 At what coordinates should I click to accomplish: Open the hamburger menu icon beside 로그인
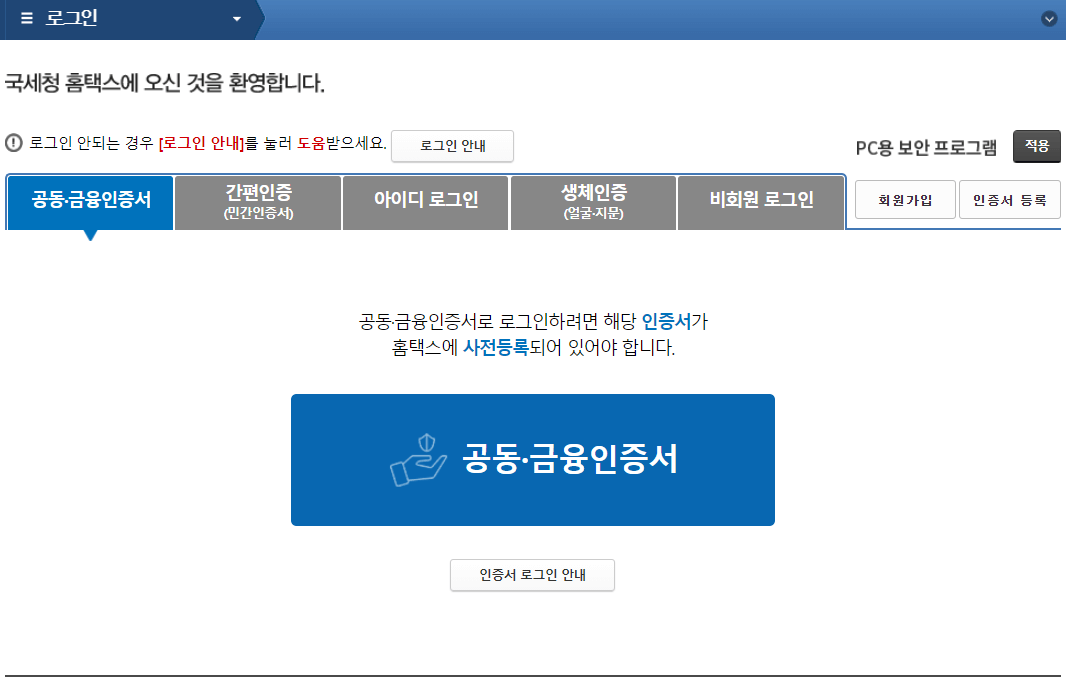point(27,18)
